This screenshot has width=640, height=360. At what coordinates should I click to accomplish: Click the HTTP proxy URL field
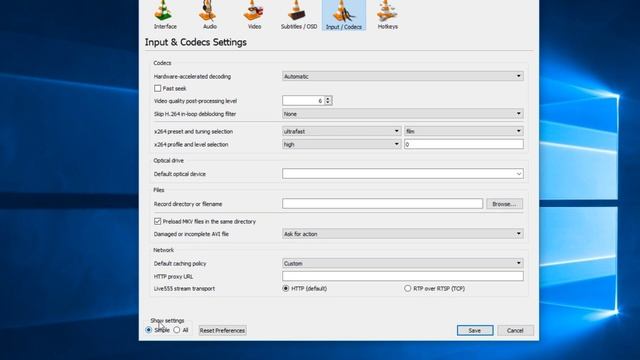[402, 276]
